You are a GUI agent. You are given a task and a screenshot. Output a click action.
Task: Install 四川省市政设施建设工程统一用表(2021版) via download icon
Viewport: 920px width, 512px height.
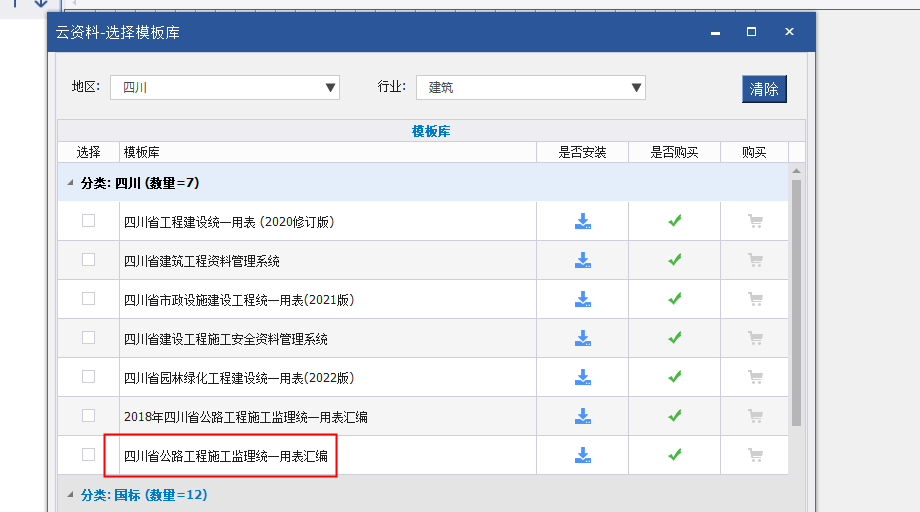click(x=583, y=299)
